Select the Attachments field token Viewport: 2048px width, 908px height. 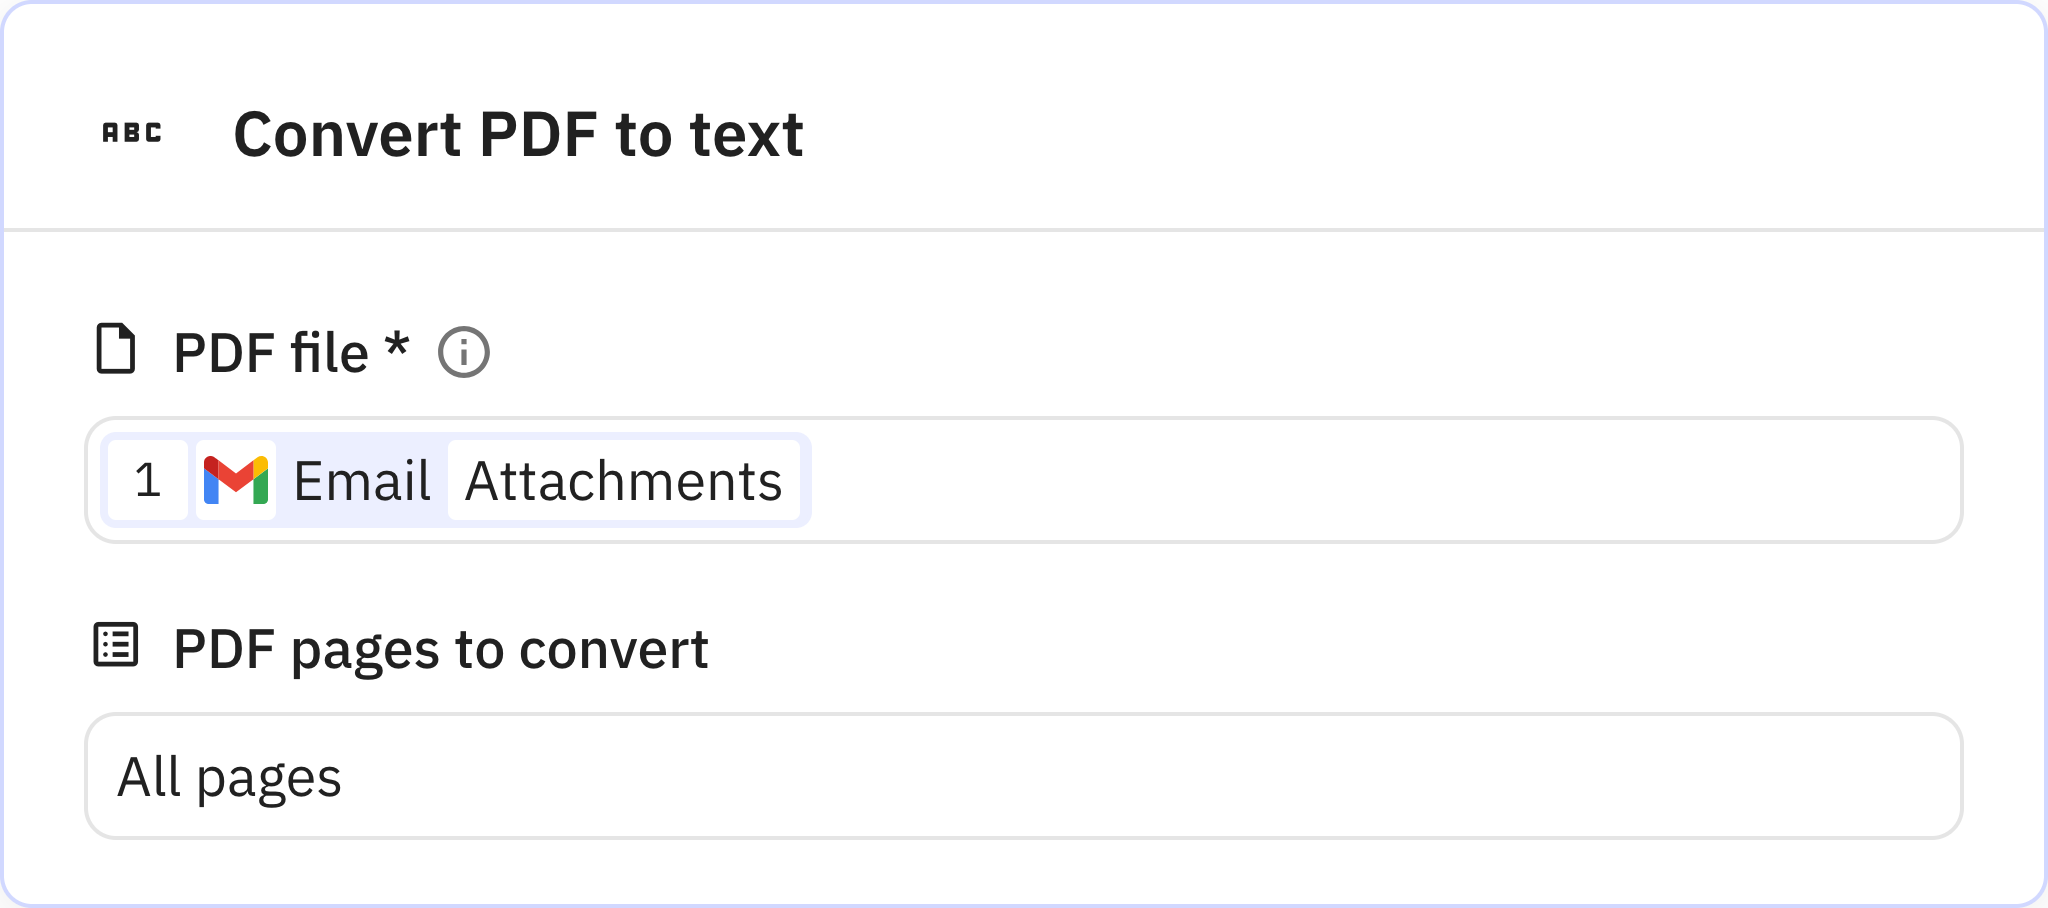click(x=624, y=482)
